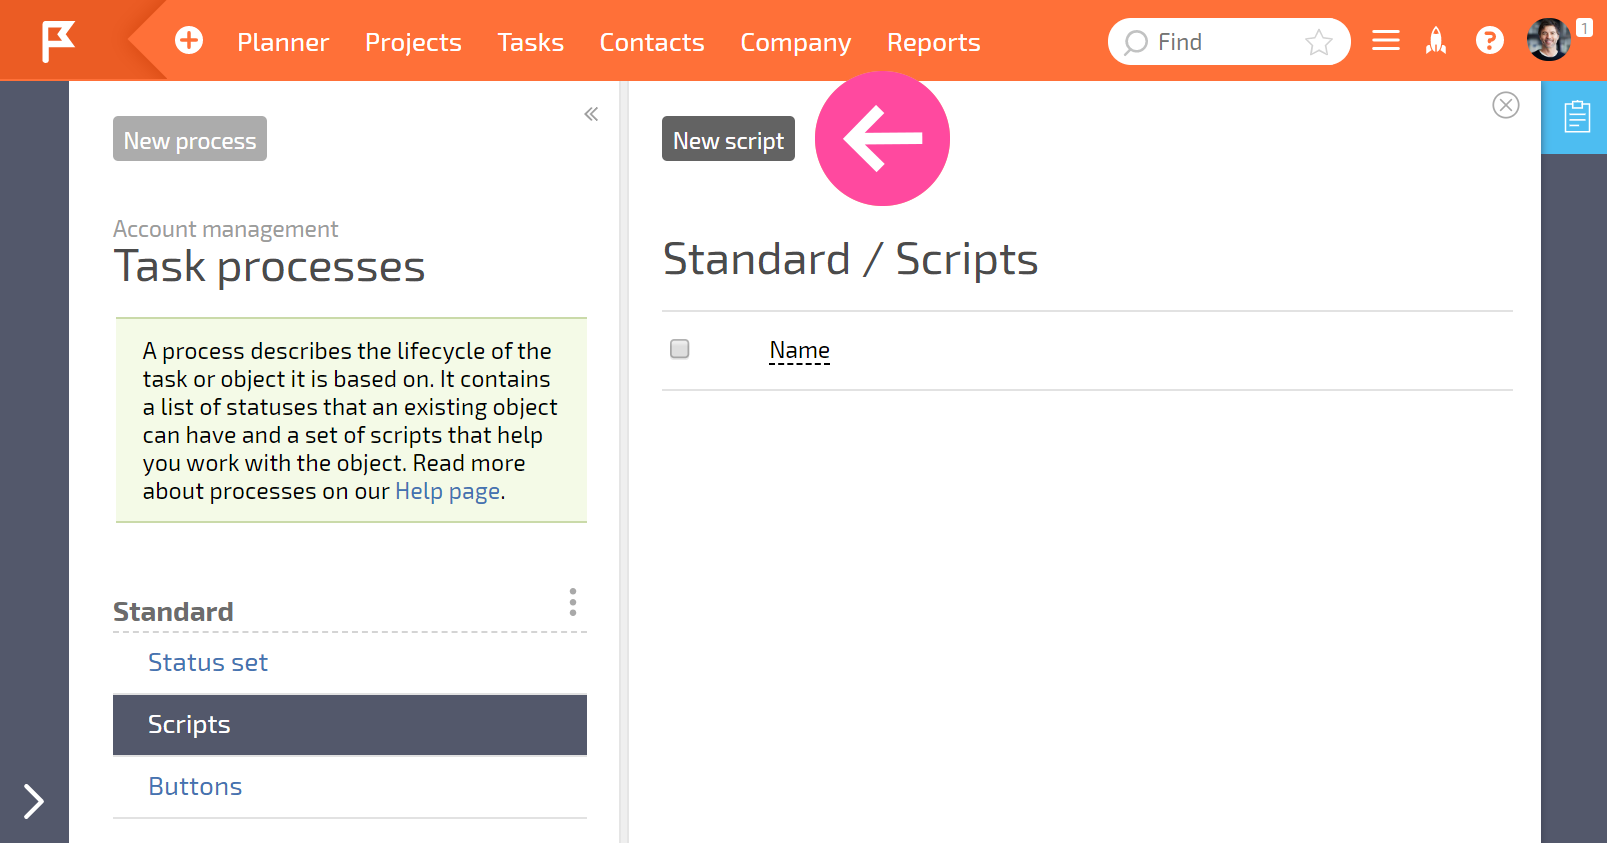
Task: Click the magnifier icon in Find box
Action: 1135,42
